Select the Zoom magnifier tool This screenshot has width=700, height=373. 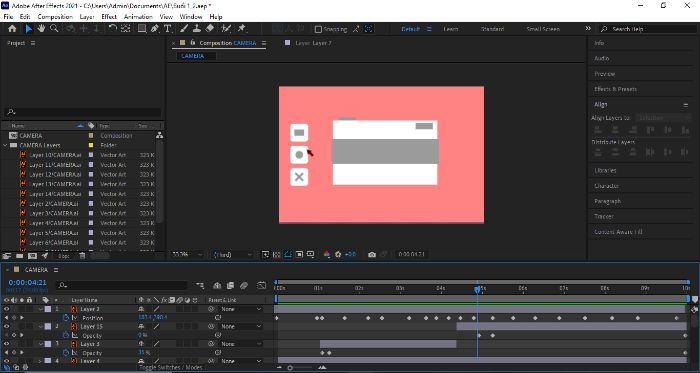point(54,29)
